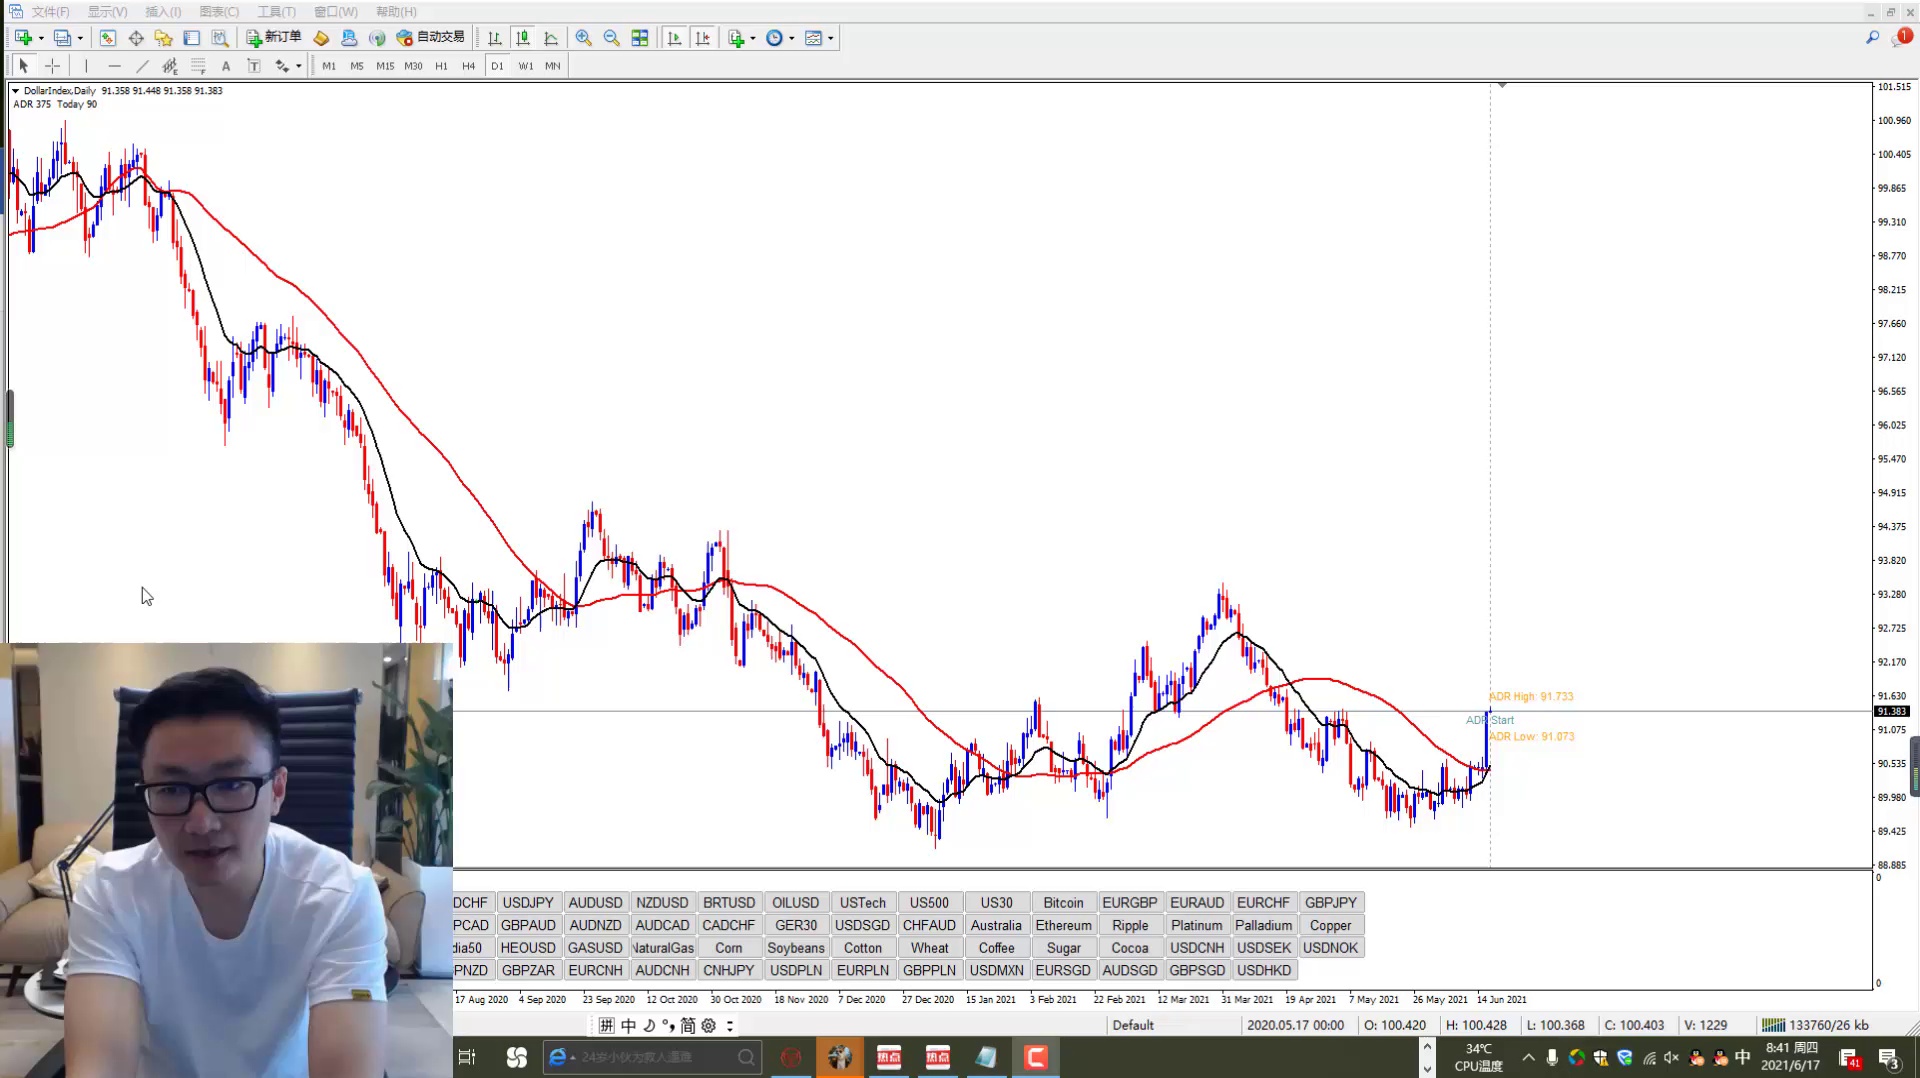Image resolution: width=1920 pixels, height=1078 pixels.
Task: Open the Windows taskbar search box
Action: click(x=652, y=1057)
